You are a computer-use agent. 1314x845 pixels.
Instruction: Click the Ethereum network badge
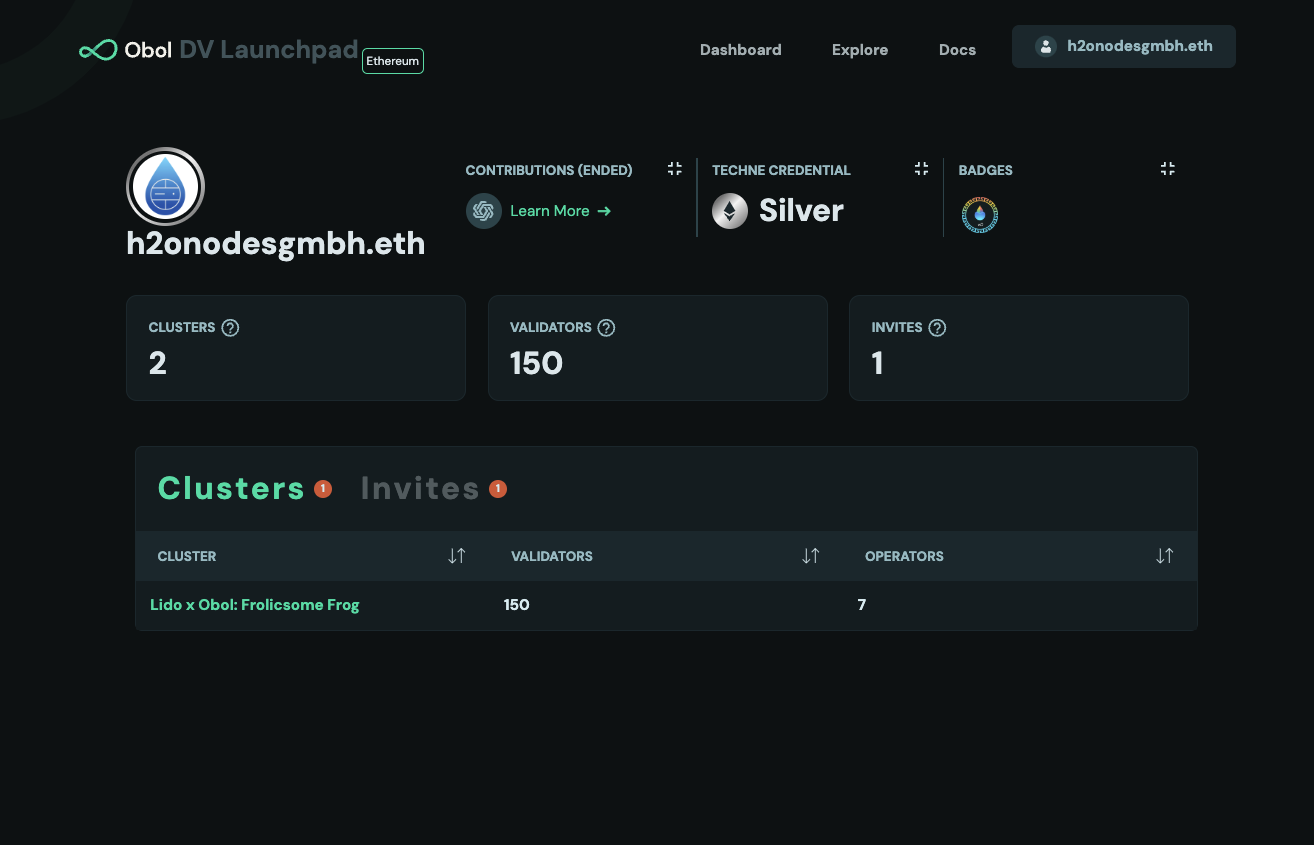393,61
